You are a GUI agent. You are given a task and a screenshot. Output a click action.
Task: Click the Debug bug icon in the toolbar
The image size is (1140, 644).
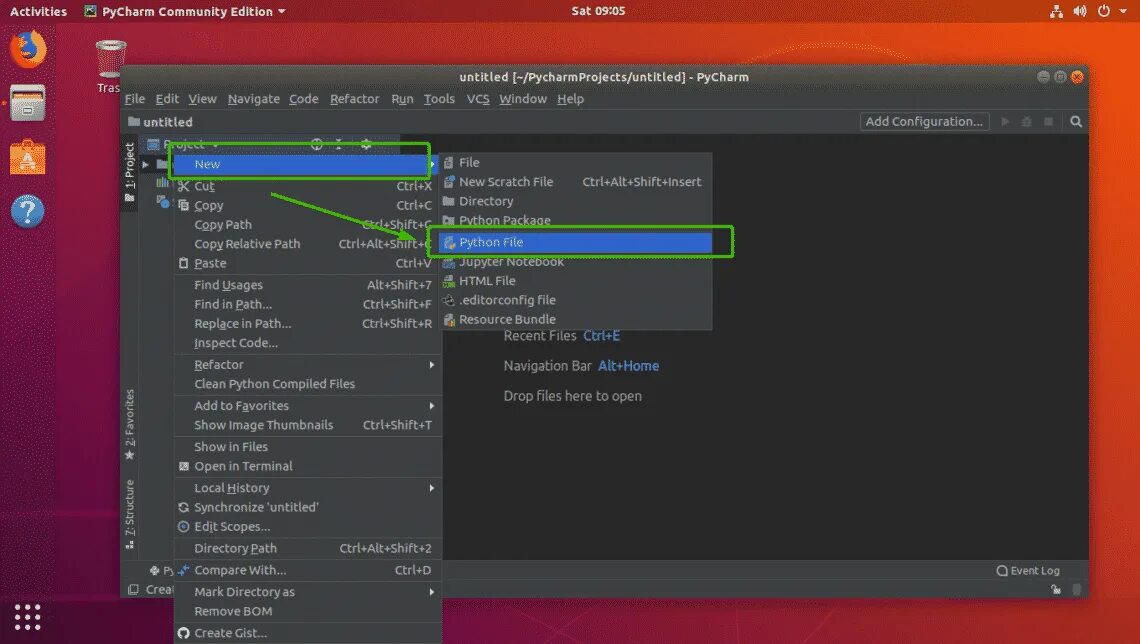[x=1027, y=121]
